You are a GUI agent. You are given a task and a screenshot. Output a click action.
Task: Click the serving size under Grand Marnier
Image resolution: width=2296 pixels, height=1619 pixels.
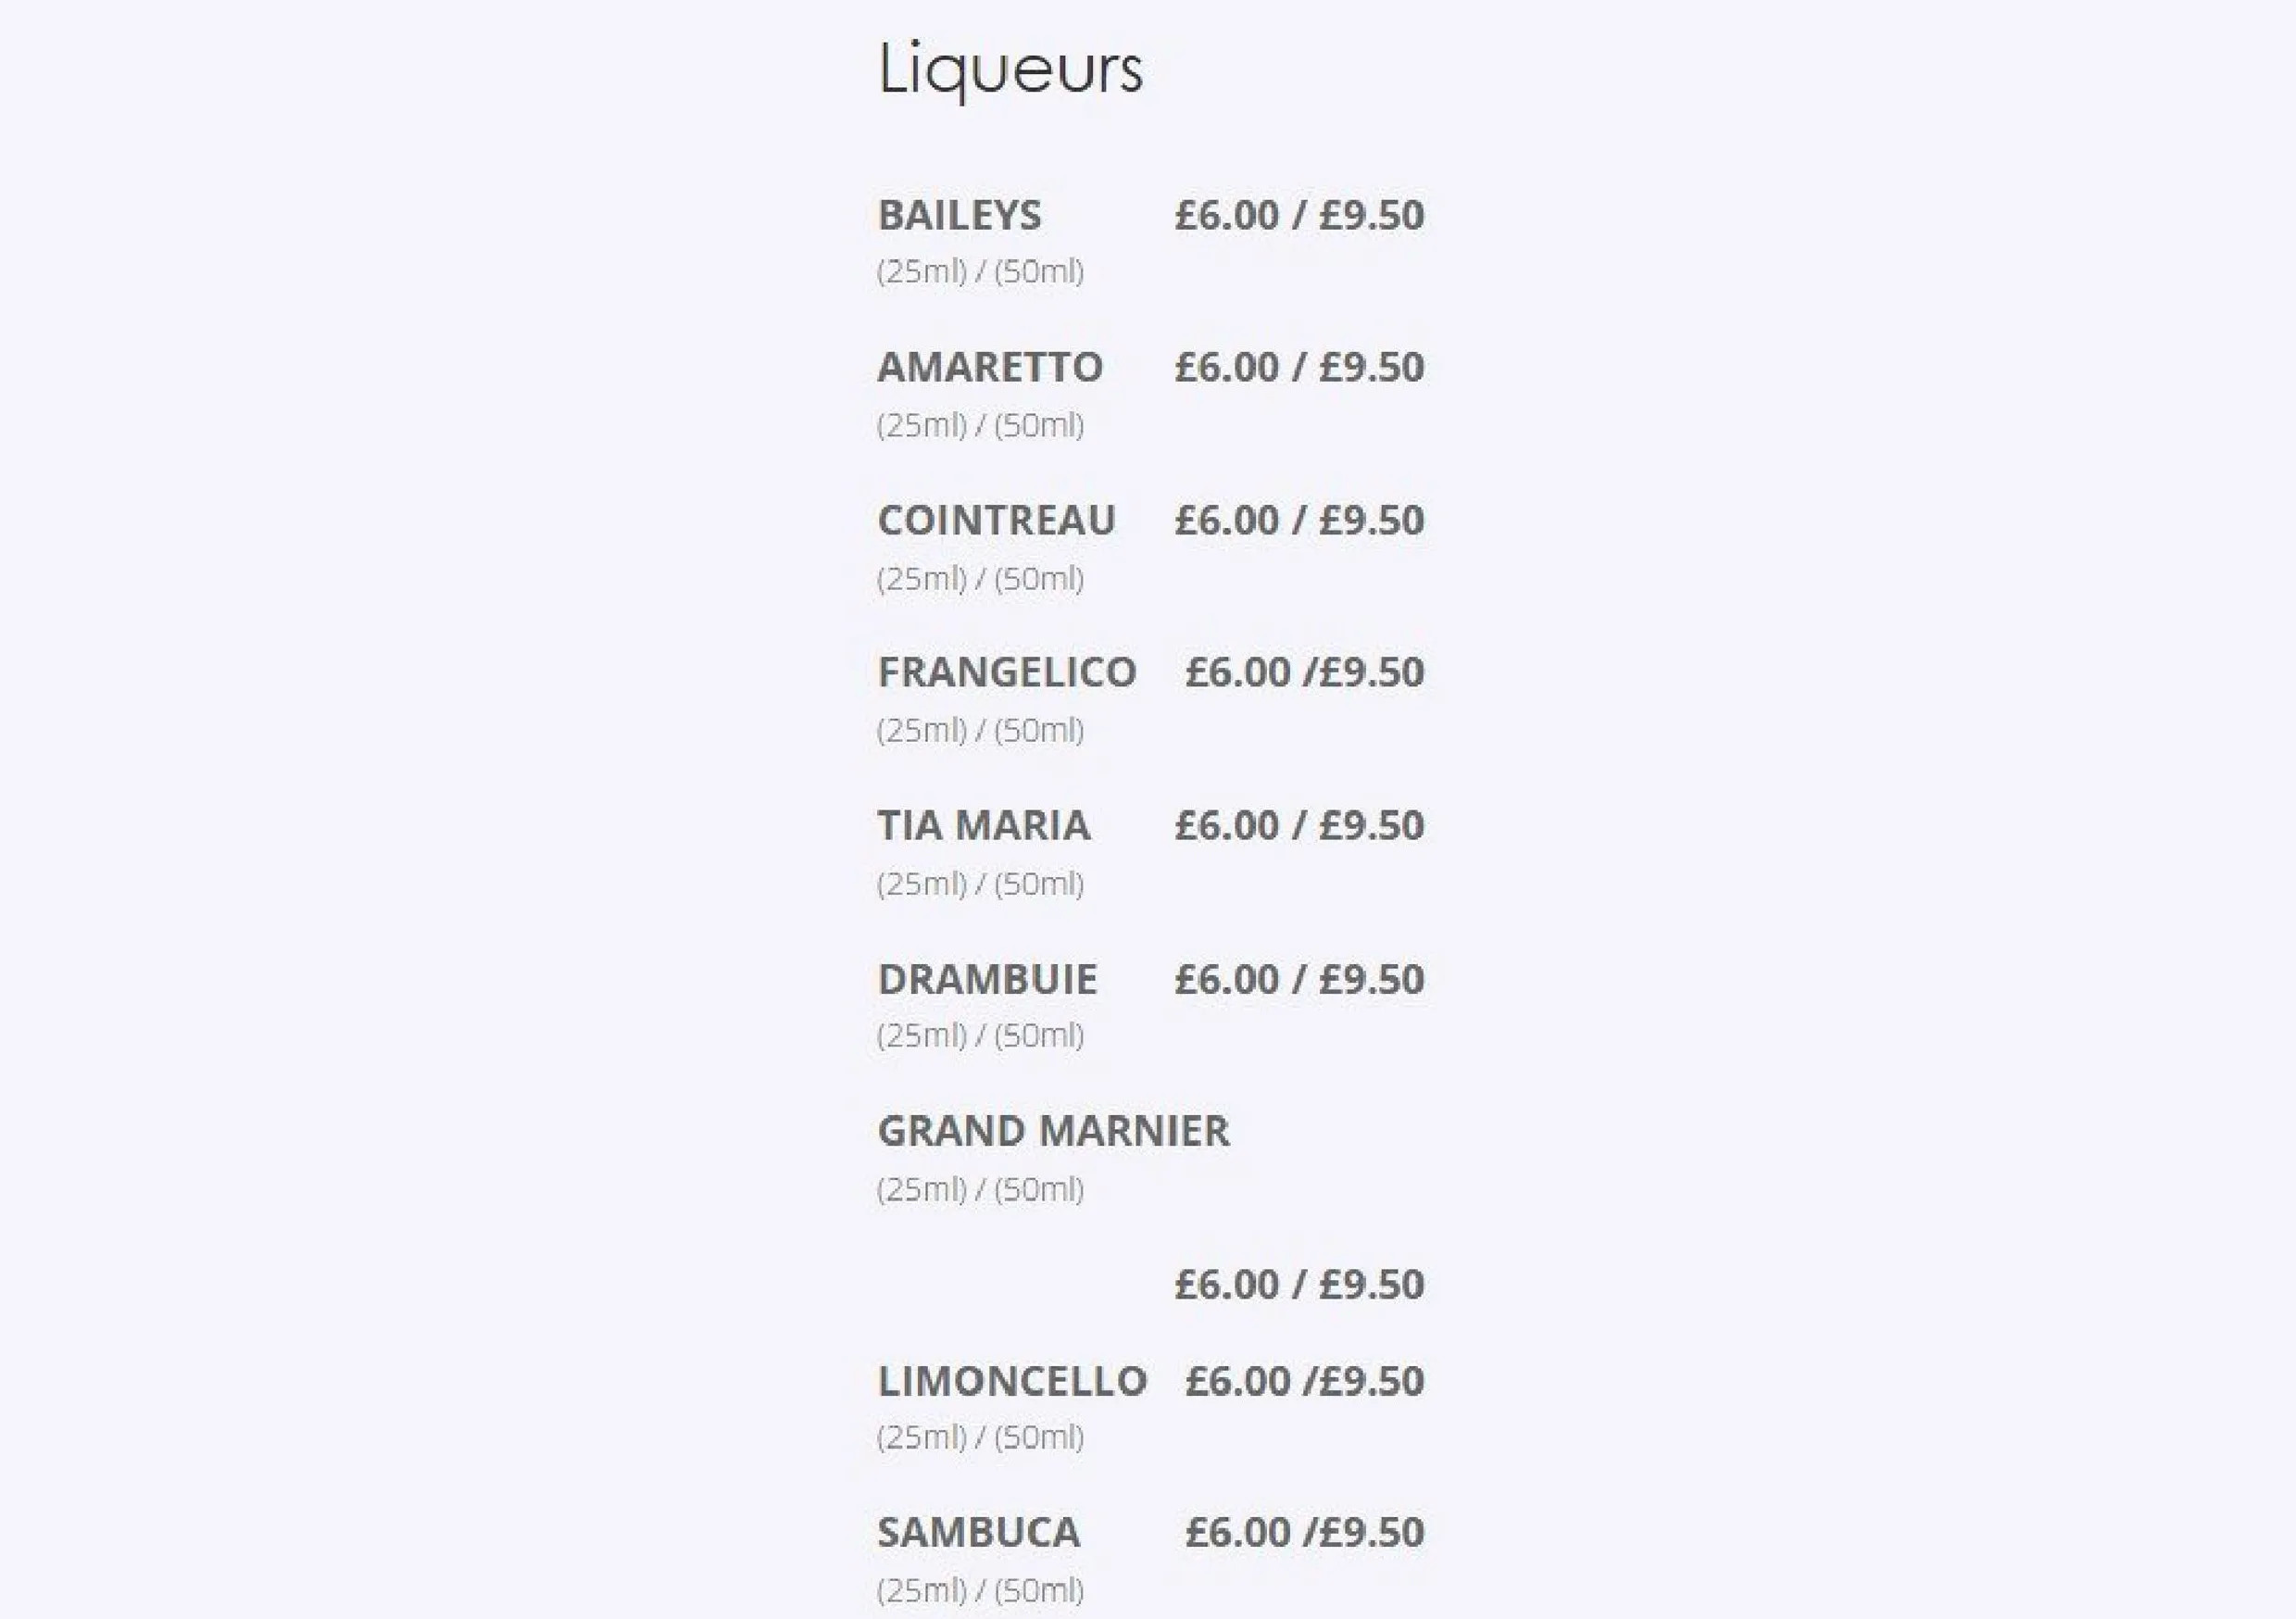coord(980,1189)
